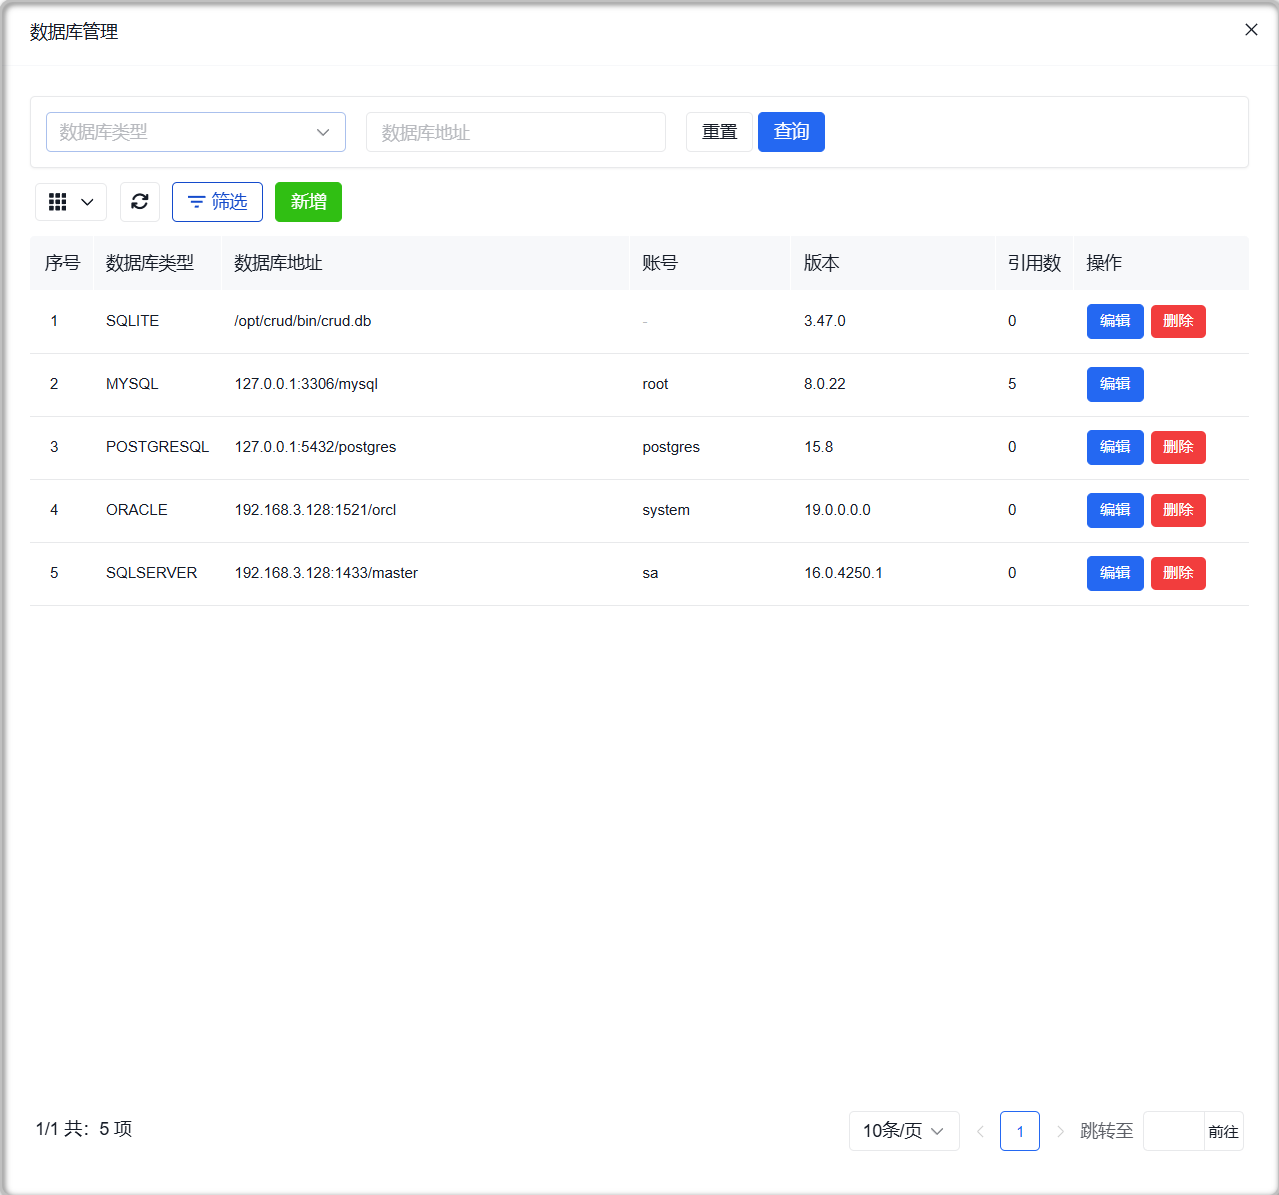Click address /opt/crud/bin/crud.db
The image size is (1279, 1195).
tap(303, 321)
